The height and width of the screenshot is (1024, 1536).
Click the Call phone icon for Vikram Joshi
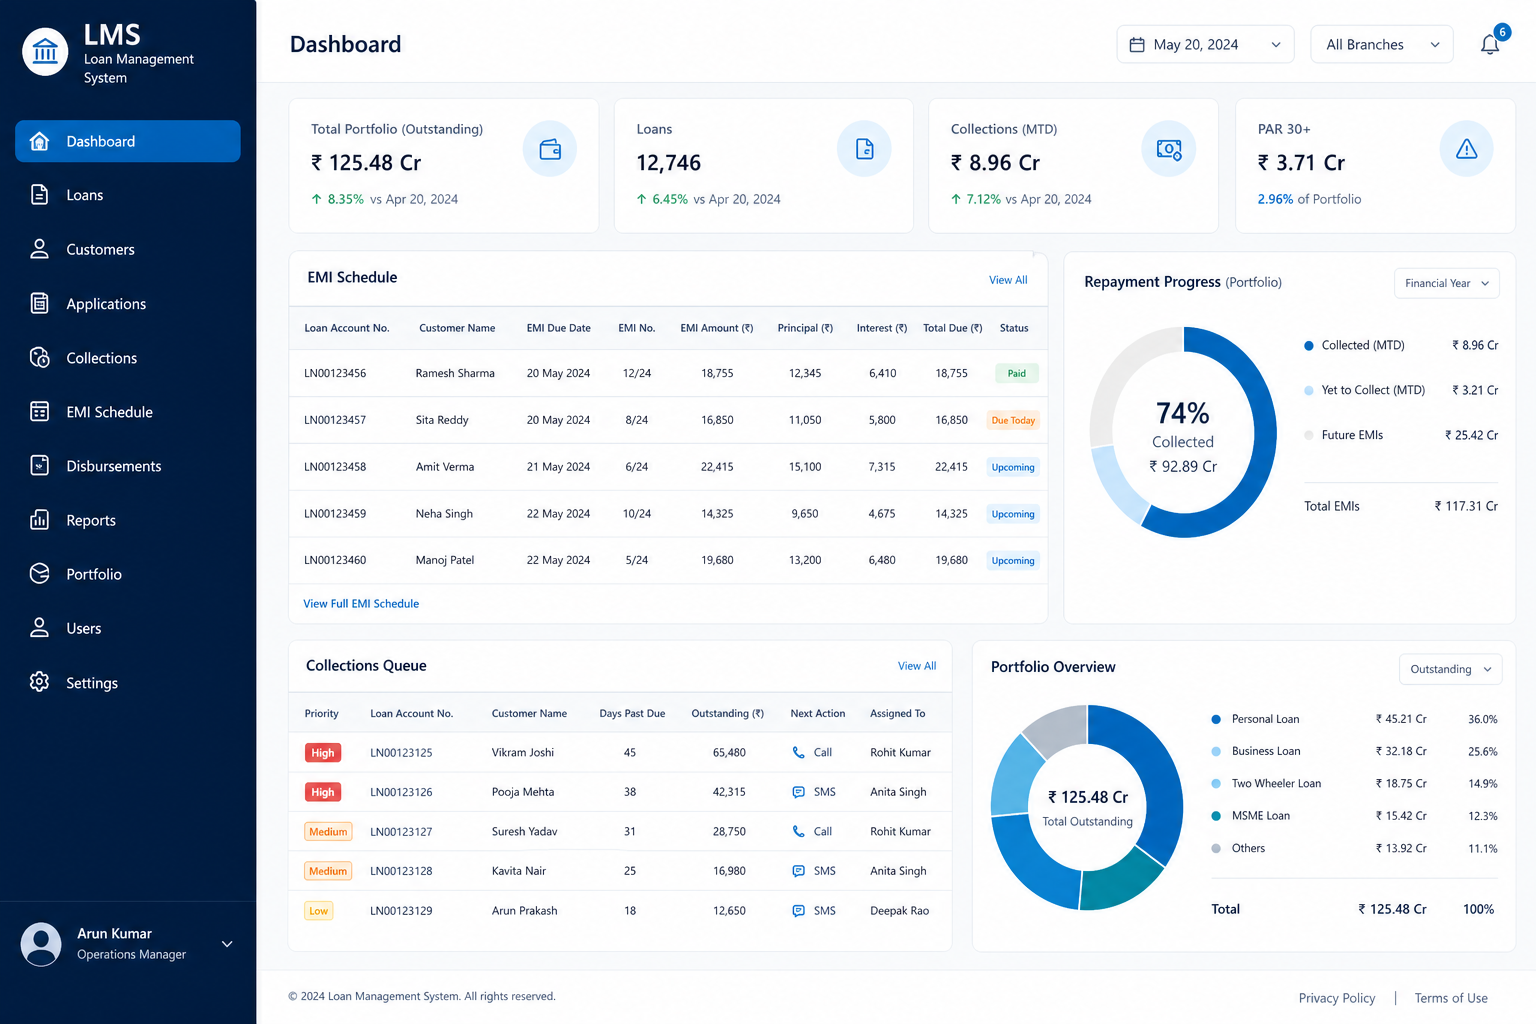tap(798, 752)
